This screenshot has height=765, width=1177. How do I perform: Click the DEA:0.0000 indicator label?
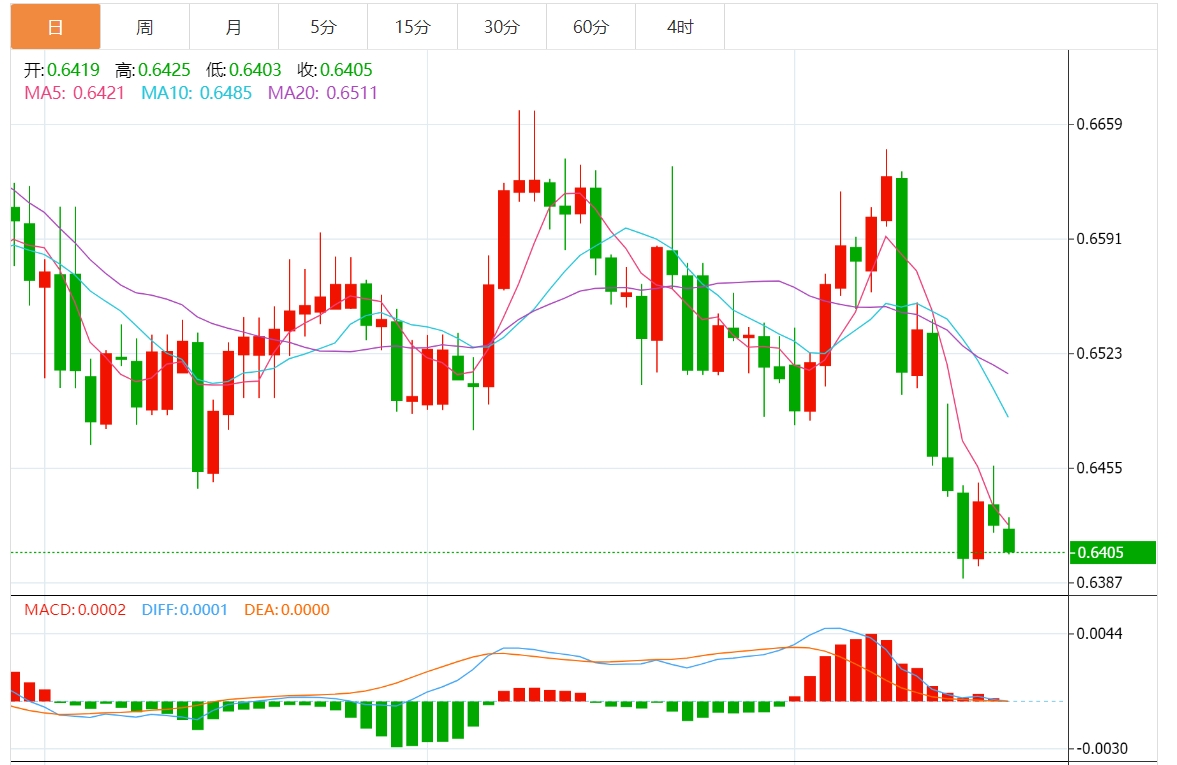287,610
